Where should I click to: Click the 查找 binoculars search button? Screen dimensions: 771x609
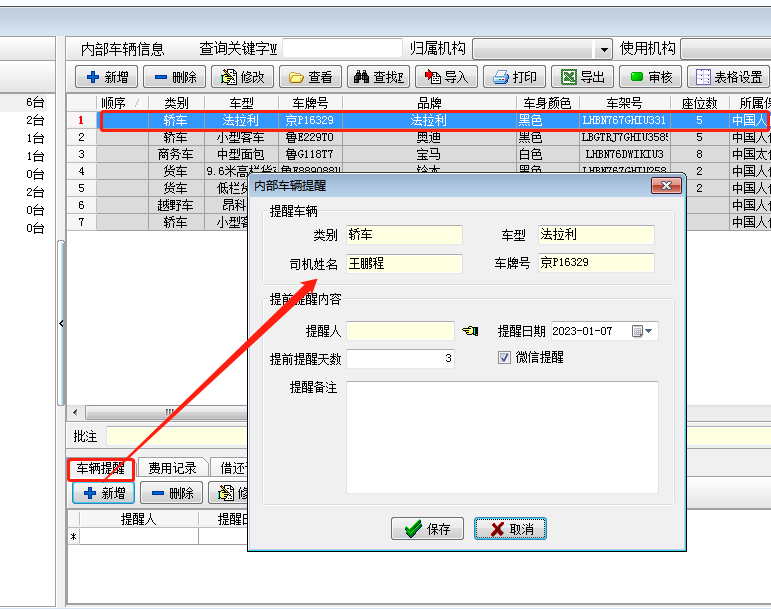coord(378,77)
